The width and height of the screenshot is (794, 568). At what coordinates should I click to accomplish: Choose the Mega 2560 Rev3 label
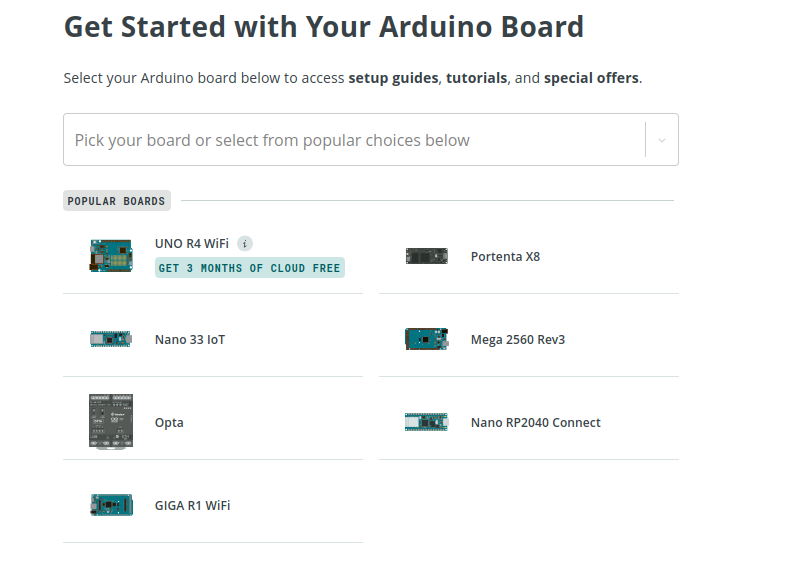pos(518,340)
